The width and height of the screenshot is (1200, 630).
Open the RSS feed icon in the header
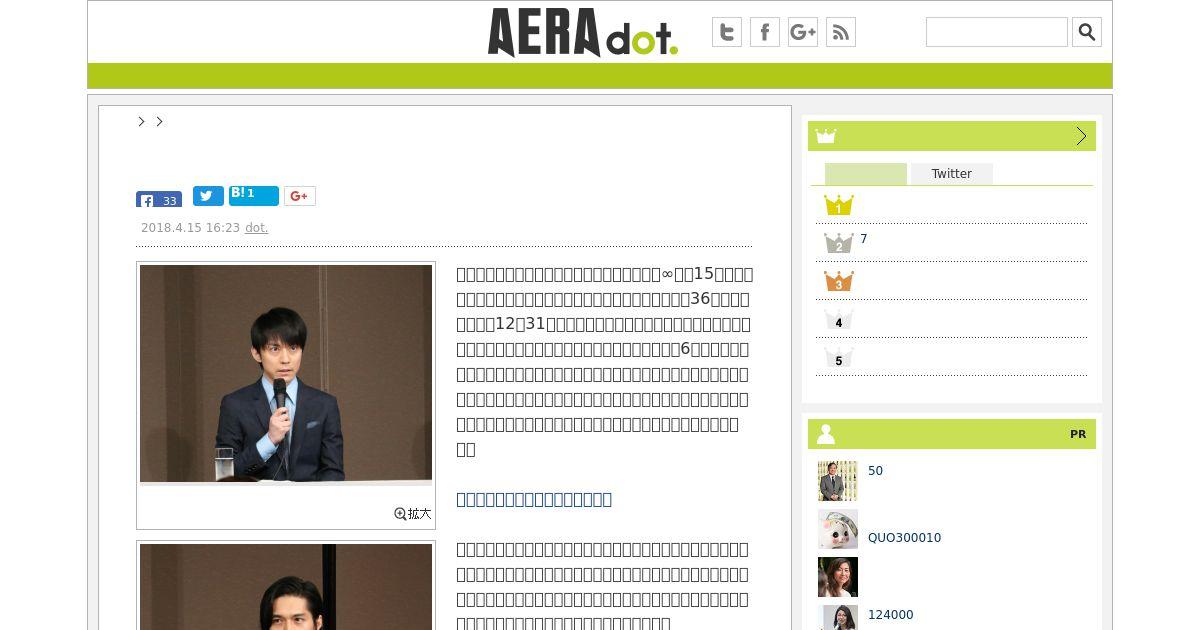(x=841, y=32)
